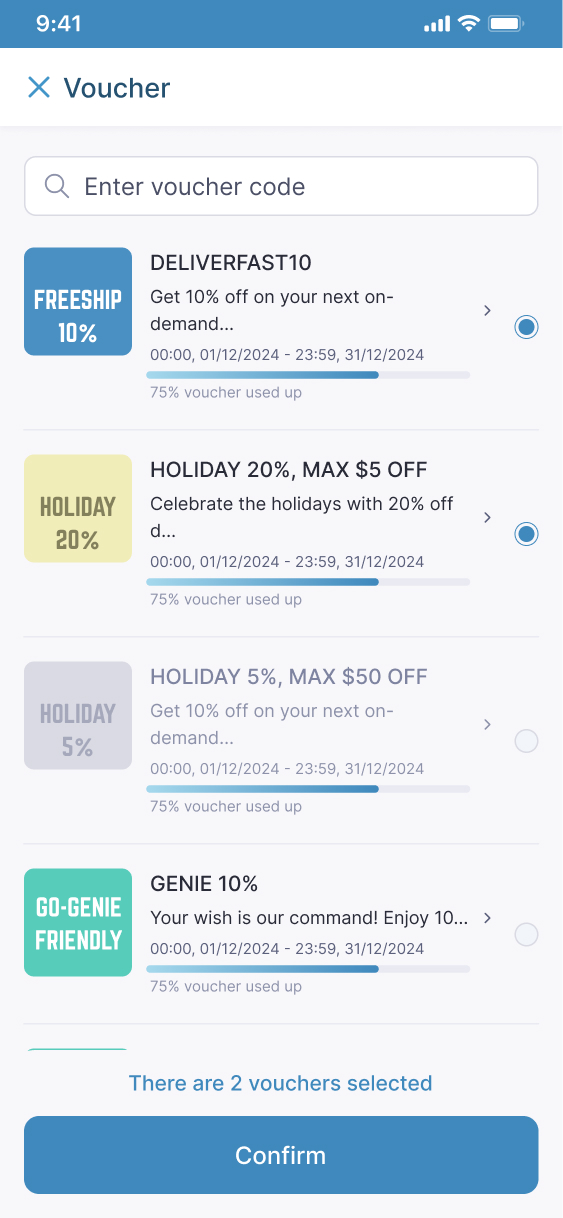Viewport: 563px width, 1218px height.
Task: Deselect HOLIDAY 20% voucher radio button
Action: 526,534
